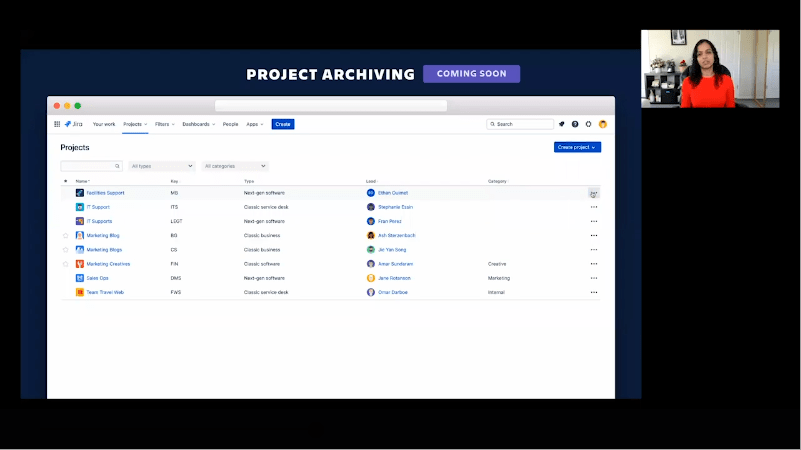This screenshot has height=450, width=801.
Task: Expand the All types filter dropdown
Action: [162, 166]
